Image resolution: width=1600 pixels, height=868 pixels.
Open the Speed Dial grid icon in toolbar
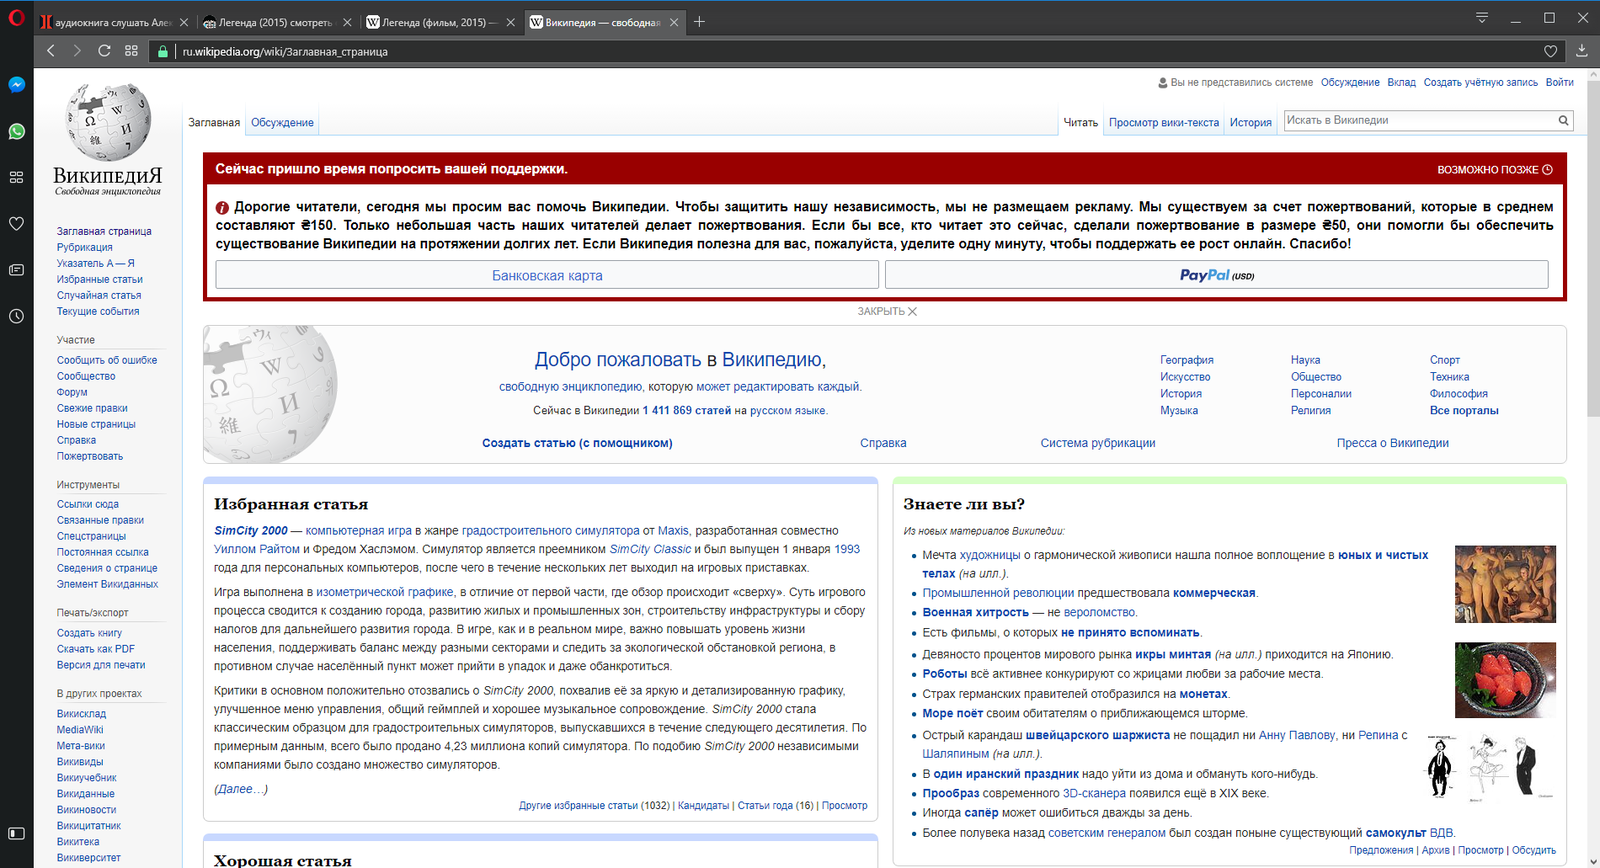click(131, 50)
